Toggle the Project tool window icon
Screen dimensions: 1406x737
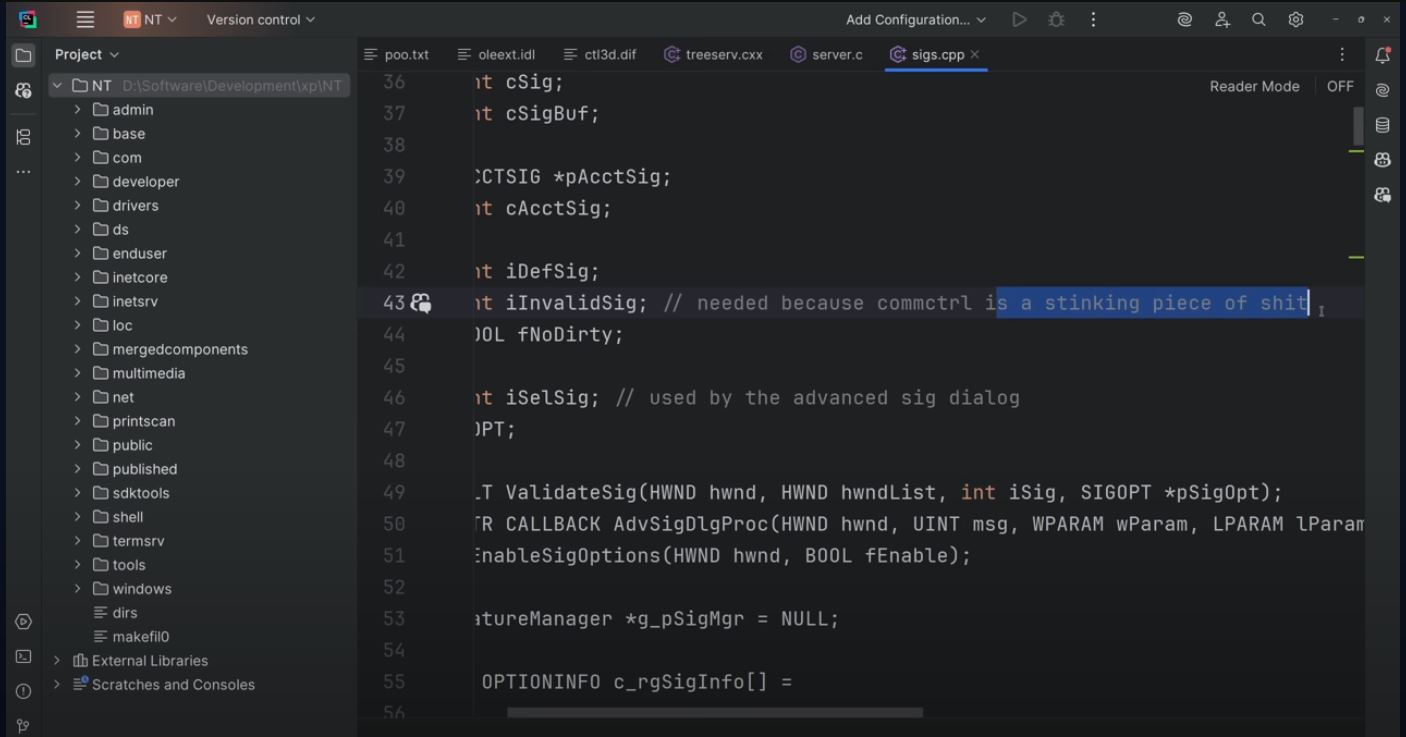[24, 55]
